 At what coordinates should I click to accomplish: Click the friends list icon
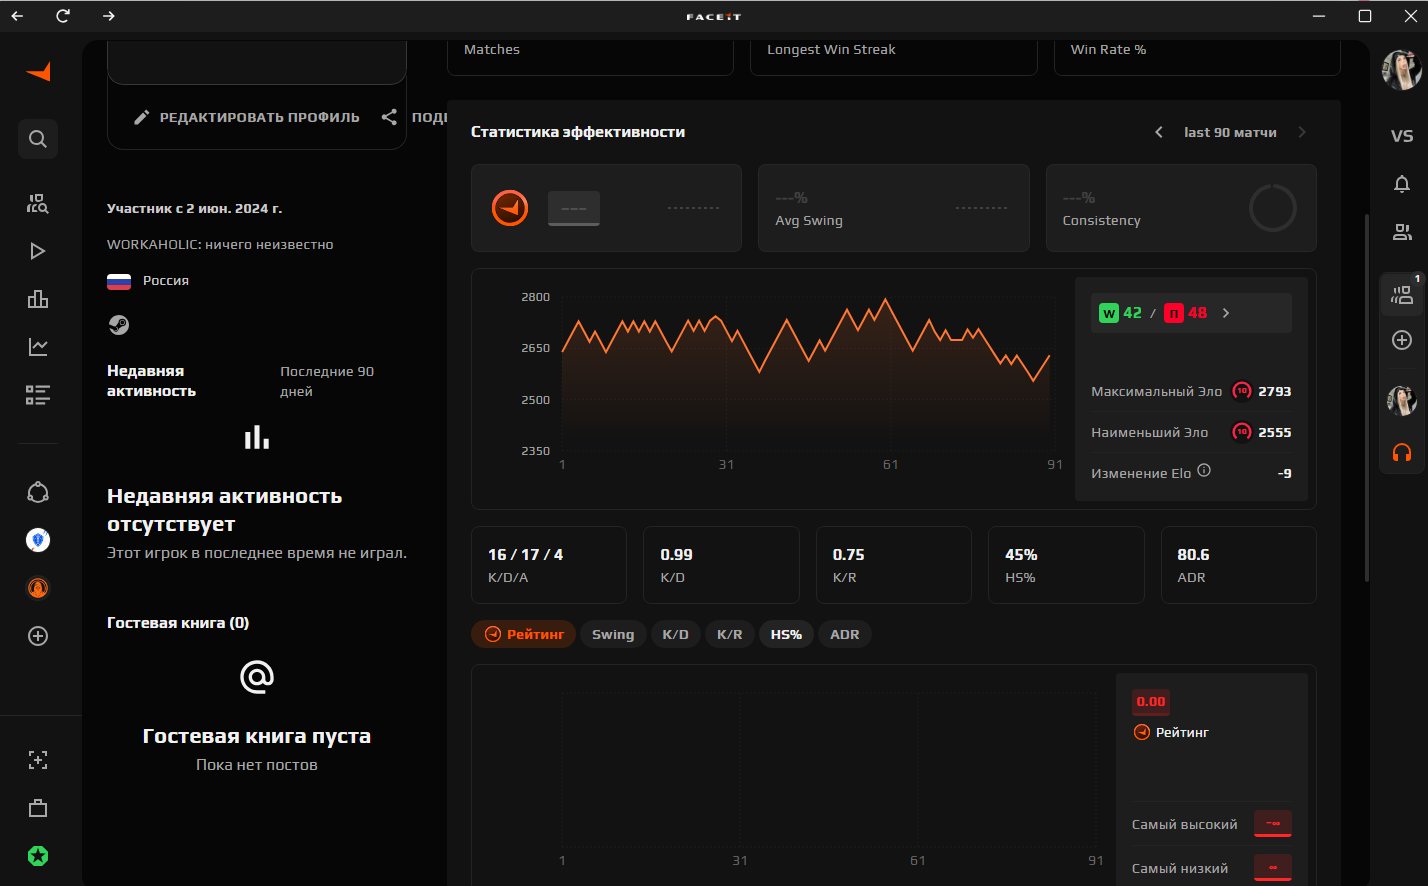(x=1402, y=232)
